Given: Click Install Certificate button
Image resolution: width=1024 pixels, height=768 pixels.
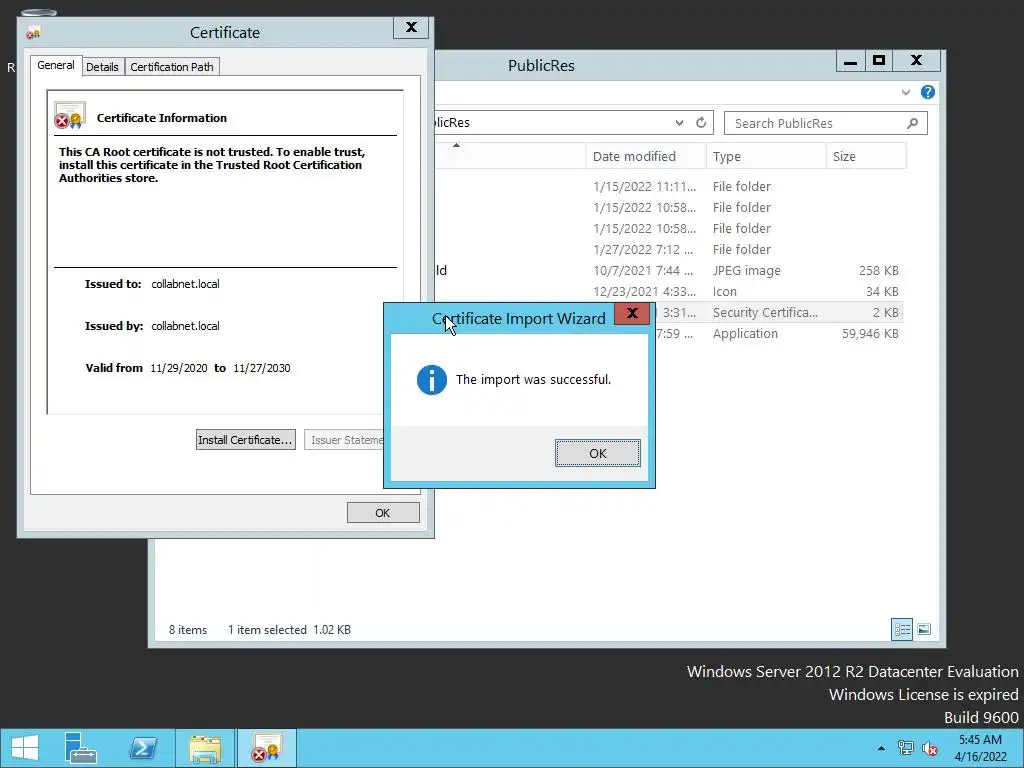Looking at the screenshot, I should [246, 440].
